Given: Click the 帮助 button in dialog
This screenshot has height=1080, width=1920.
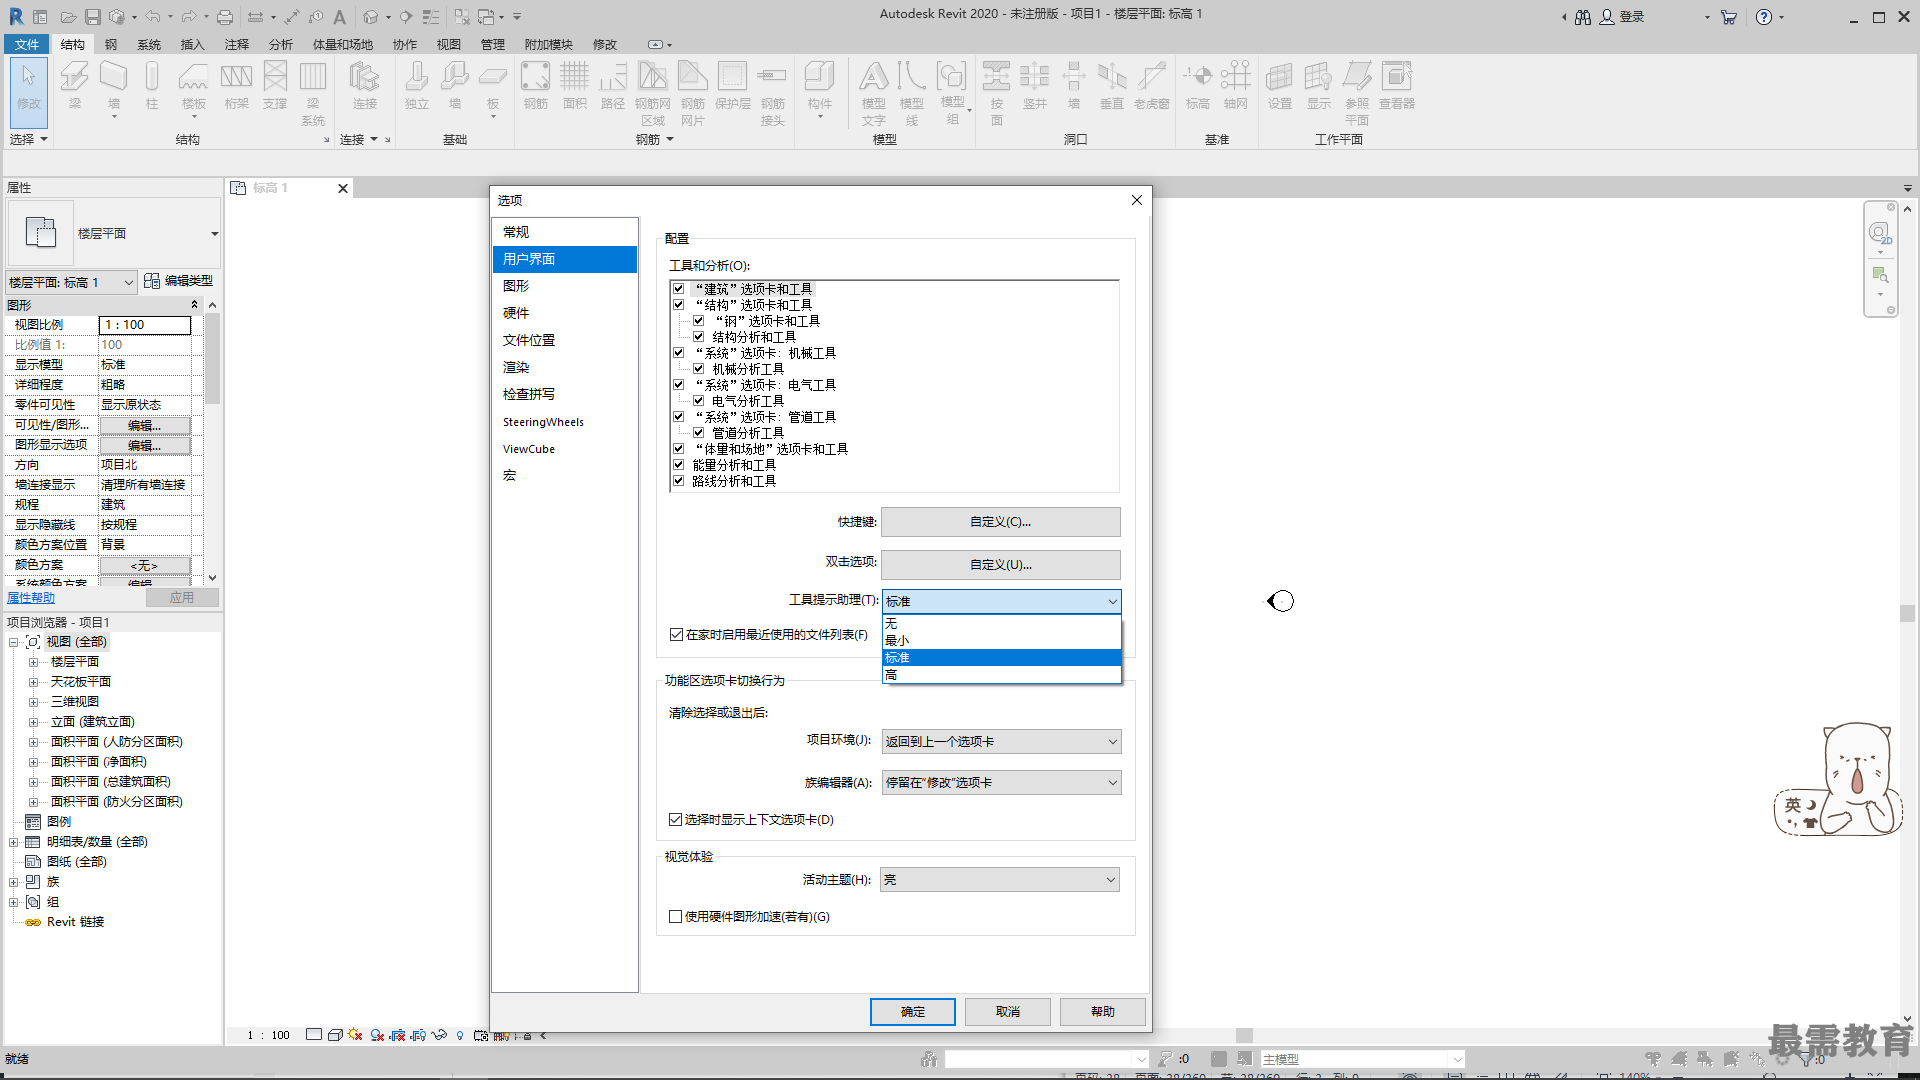Looking at the screenshot, I should coord(1103,1011).
